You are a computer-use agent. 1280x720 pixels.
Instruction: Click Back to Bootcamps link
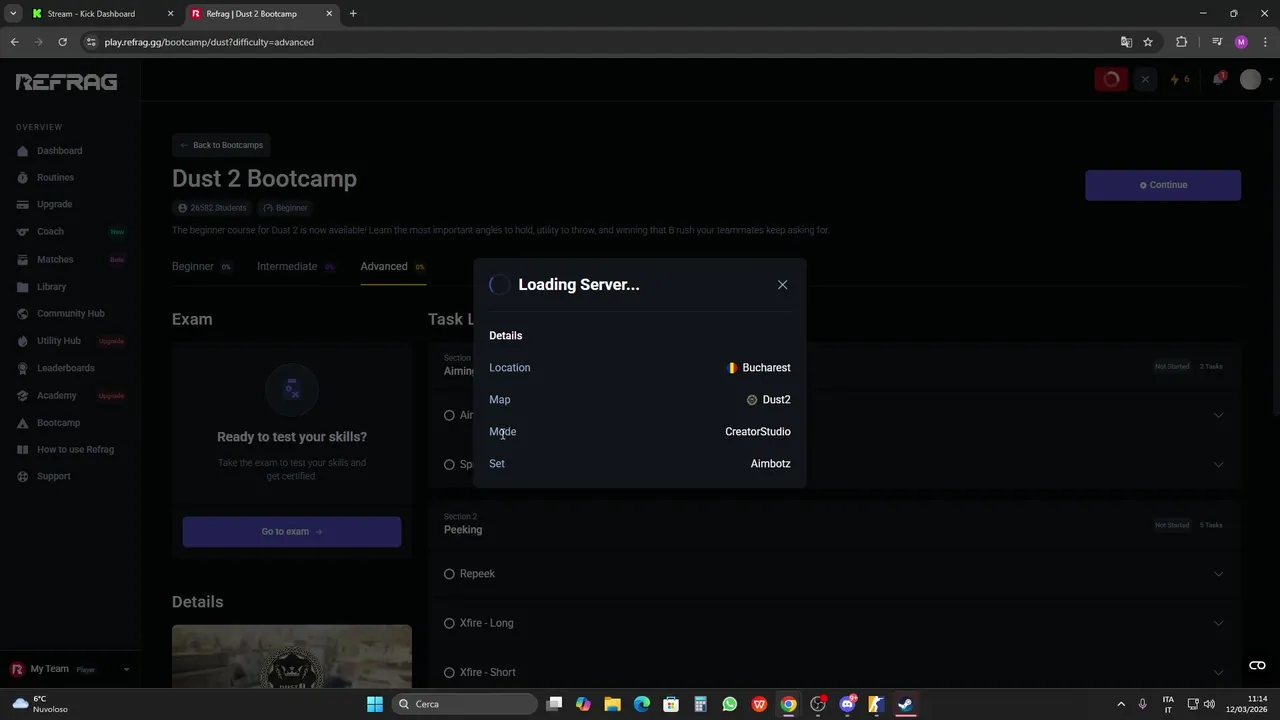pos(221,145)
